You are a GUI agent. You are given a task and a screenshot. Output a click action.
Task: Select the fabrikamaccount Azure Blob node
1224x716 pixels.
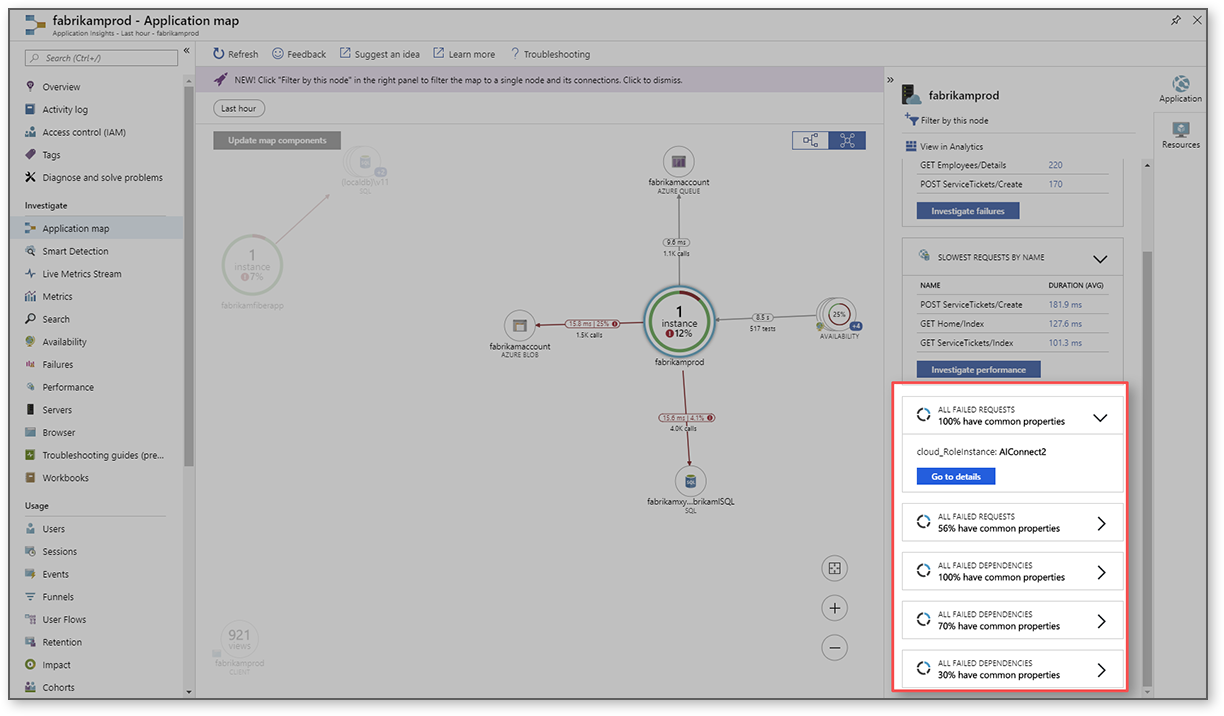(x=519, y=325)
